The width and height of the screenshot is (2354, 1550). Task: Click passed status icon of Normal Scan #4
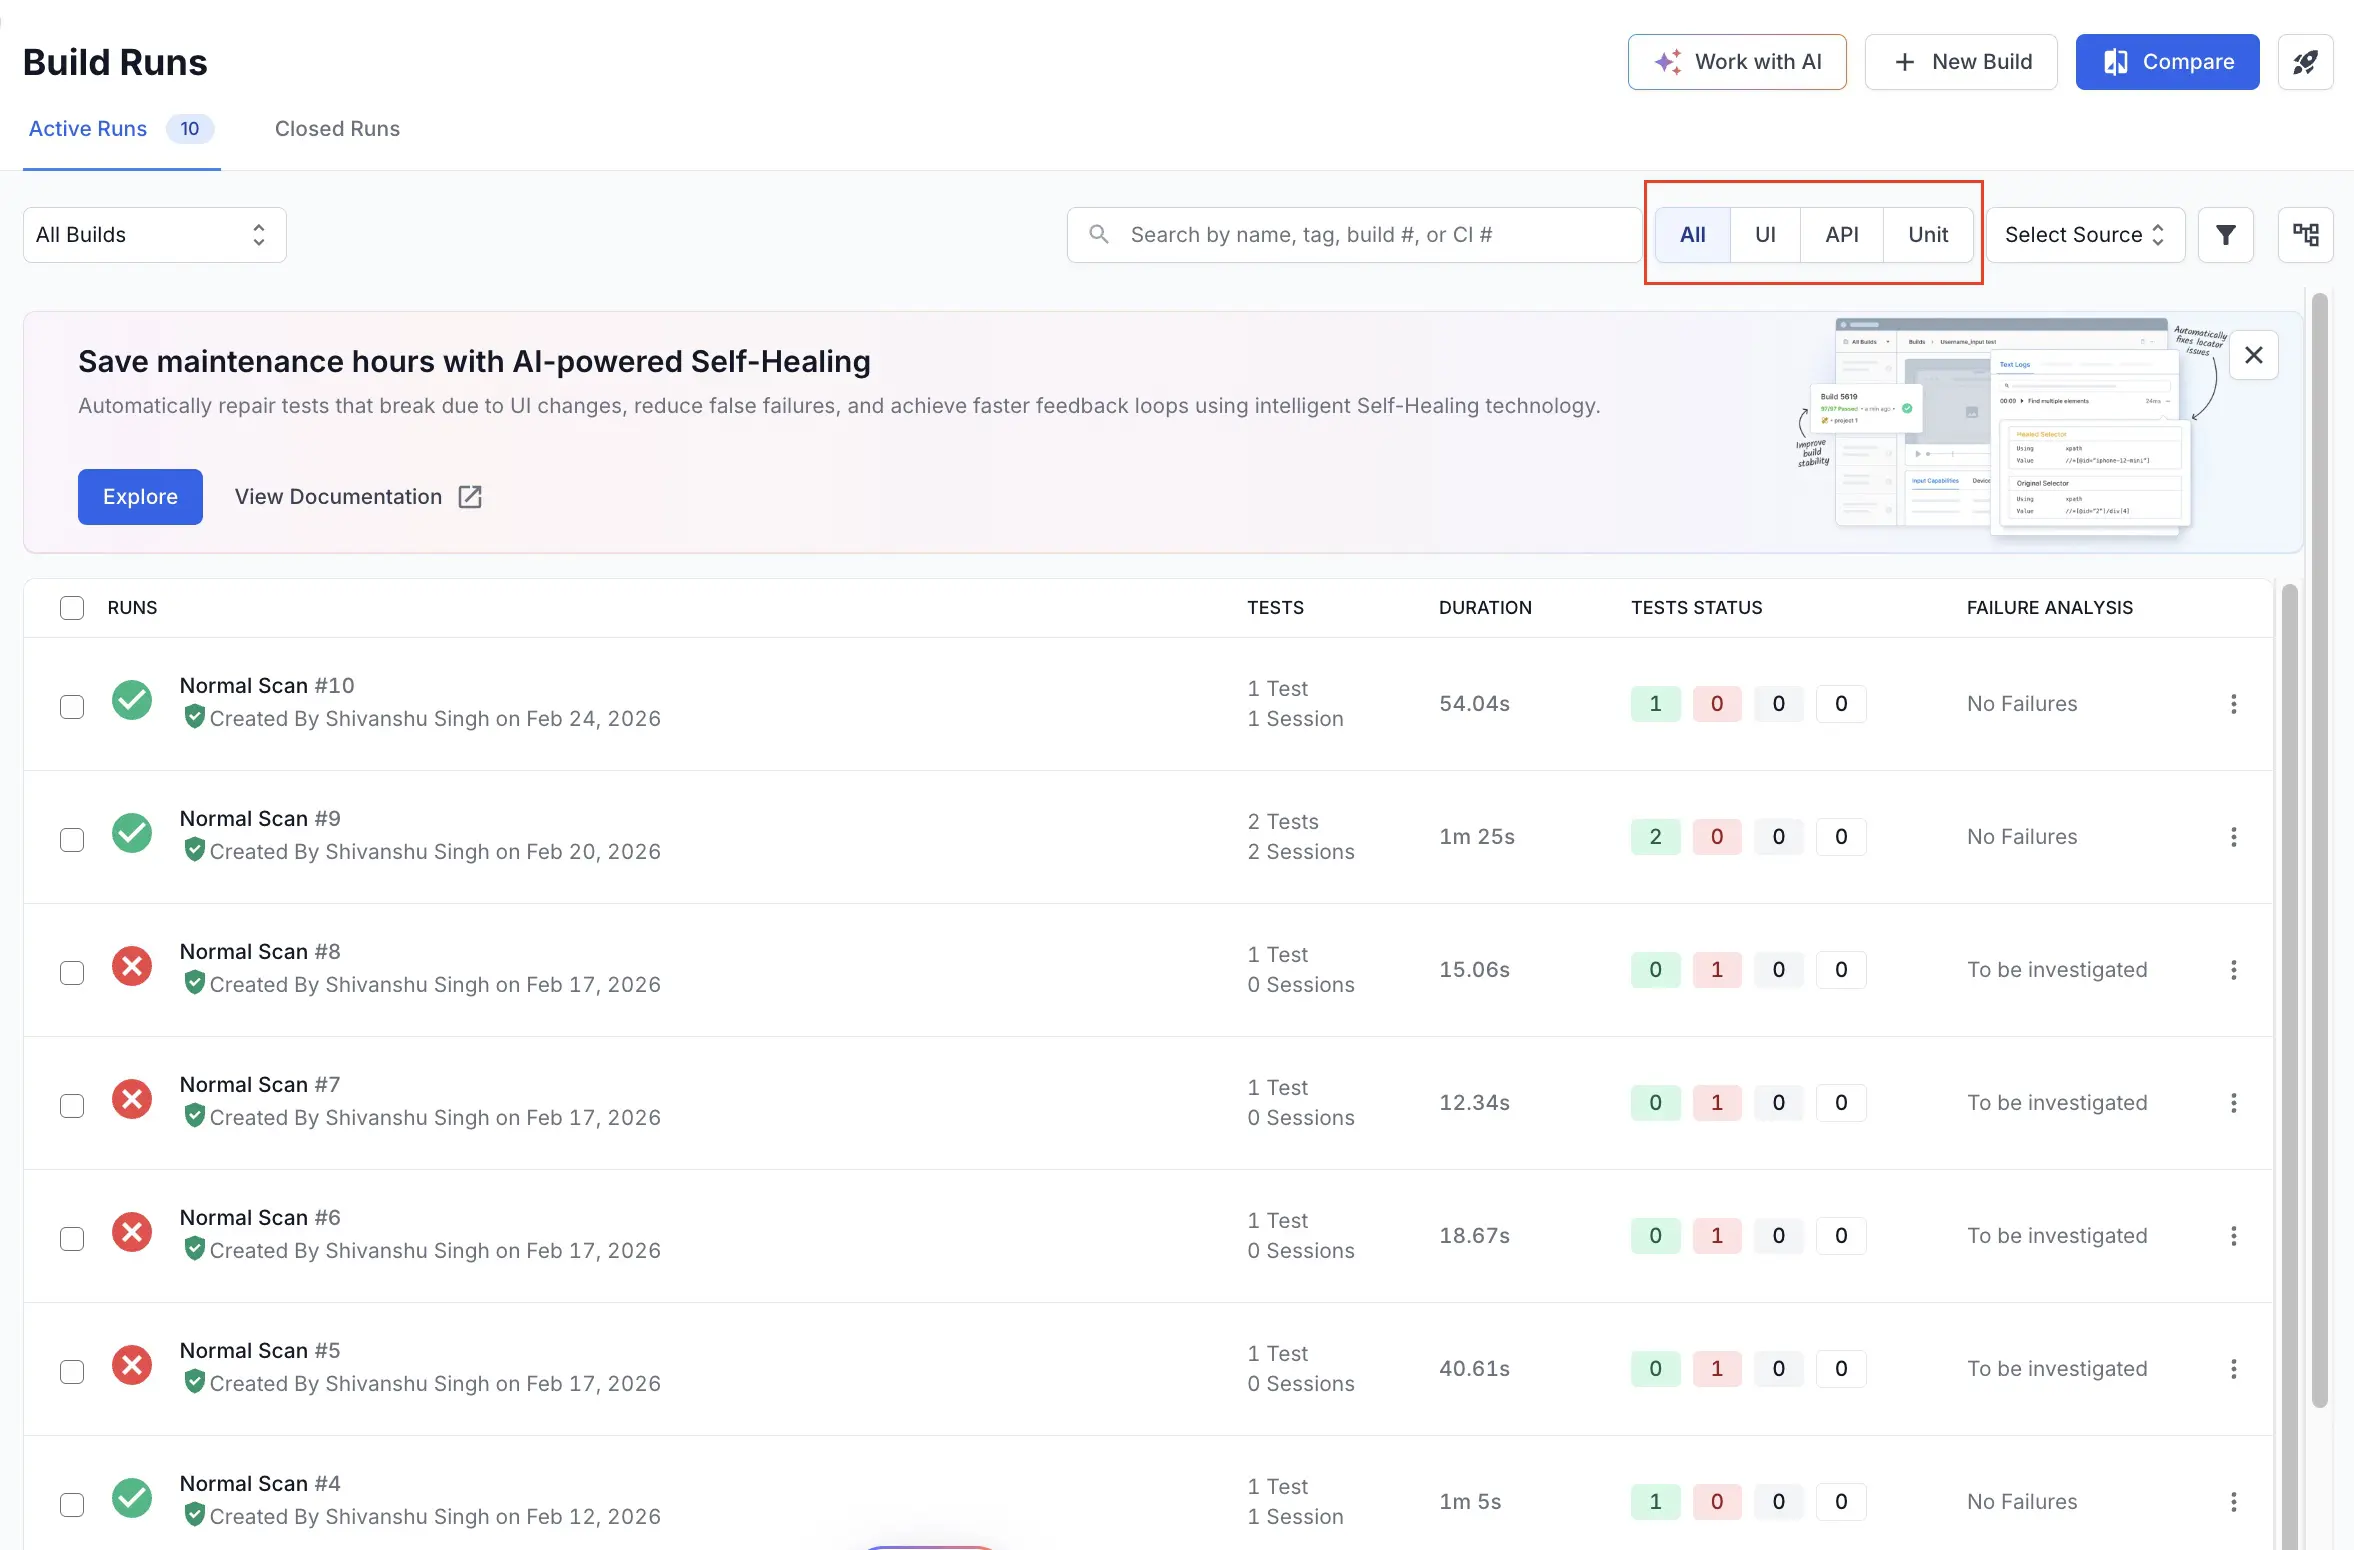tap(132, 1498)
